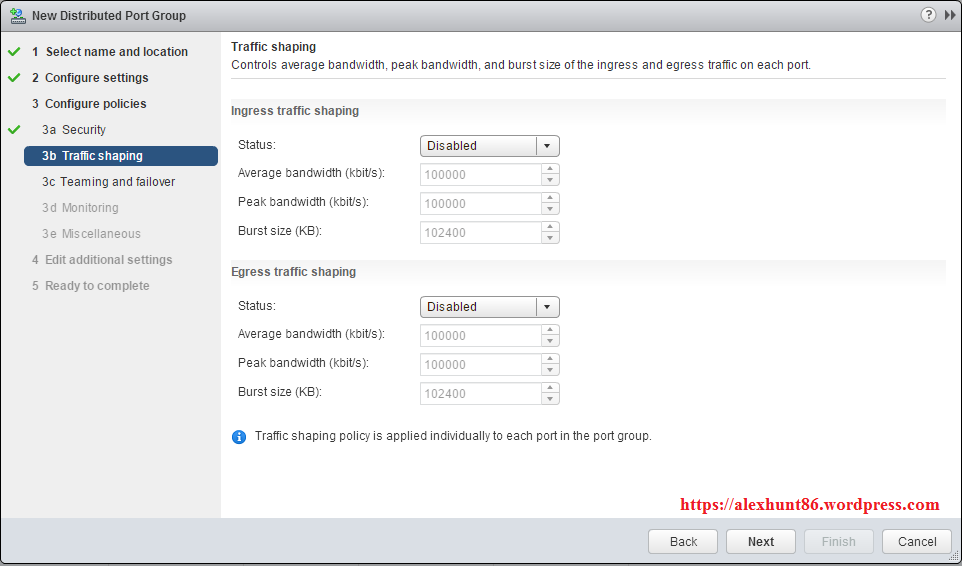Click the distributed port group icon in title
Image resolution: width=962 pixels, height=566 pixels.
click(x=17, y=16)
